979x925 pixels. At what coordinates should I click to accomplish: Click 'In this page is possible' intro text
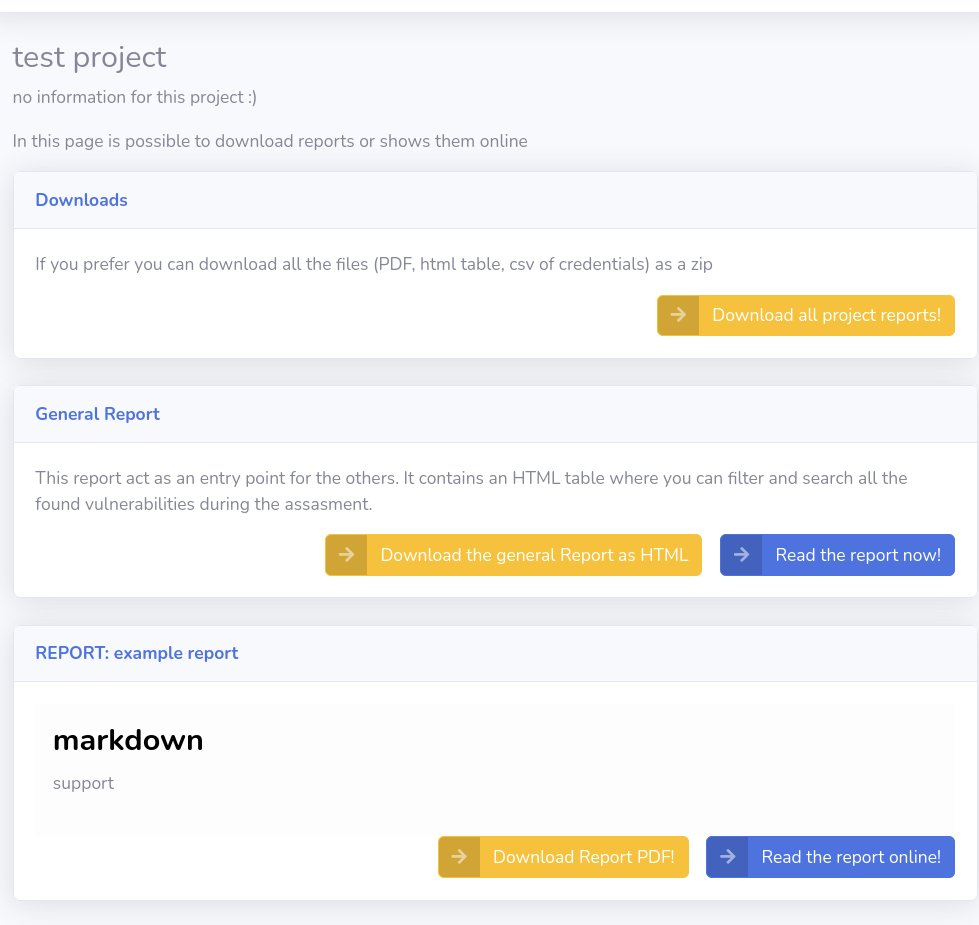[270, 141]
